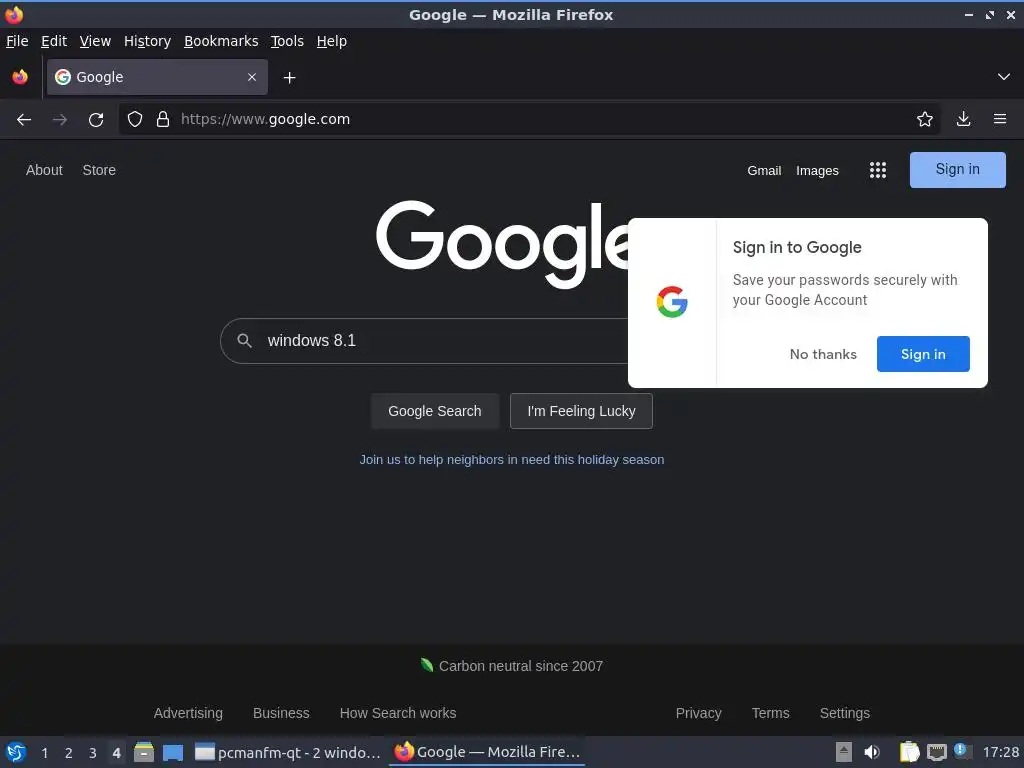Viewport: 1024px width, 768px height.
Task: Click the magnifier icon in search box
Action: click(x=244, y=340)
